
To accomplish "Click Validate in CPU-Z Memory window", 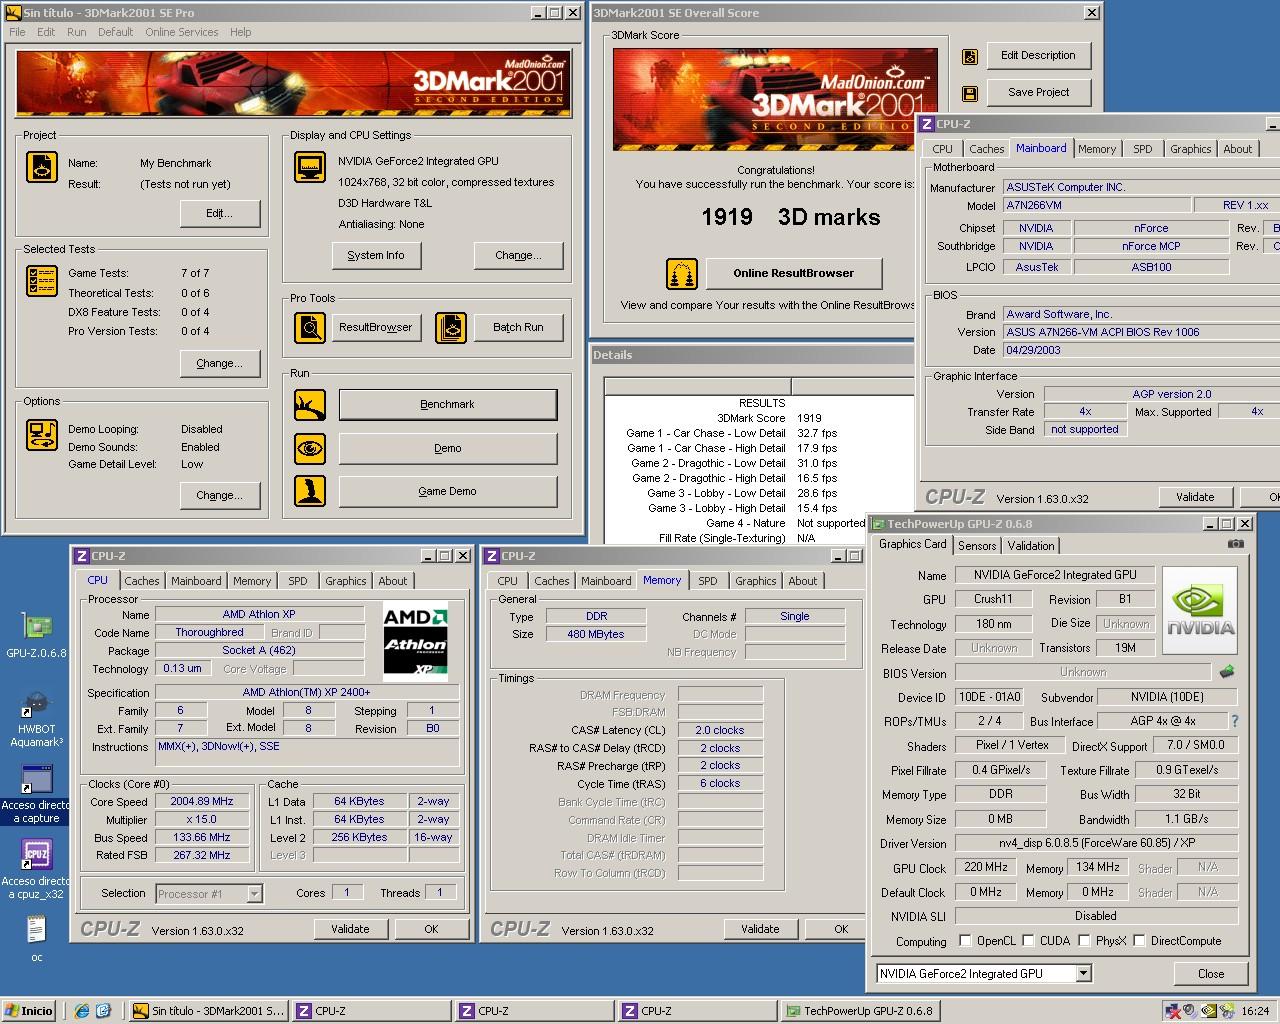I will (760, 929).
